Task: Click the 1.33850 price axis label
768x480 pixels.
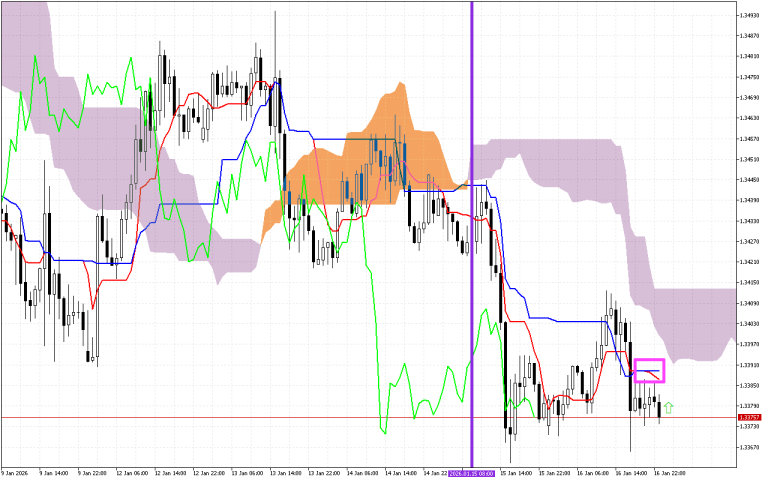Action: click(750, 386)
